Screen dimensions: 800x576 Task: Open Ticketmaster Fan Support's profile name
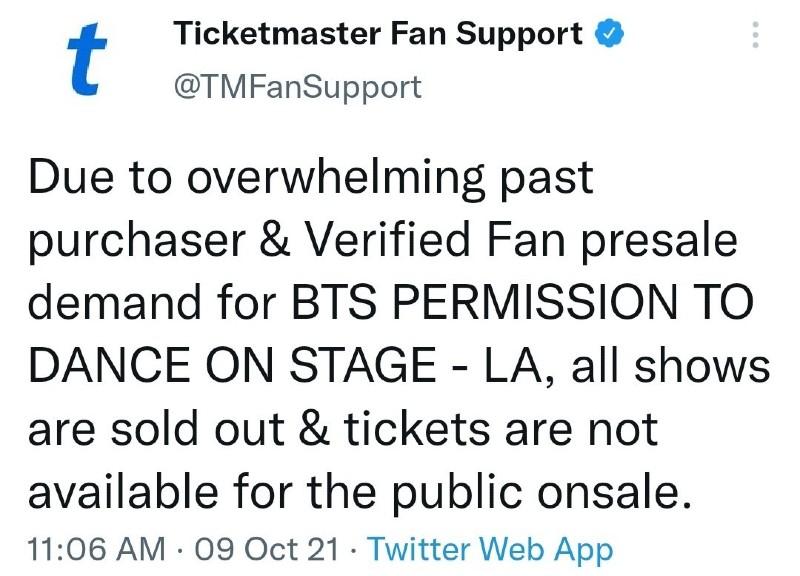pyautogui.click(x=380, y=31)
